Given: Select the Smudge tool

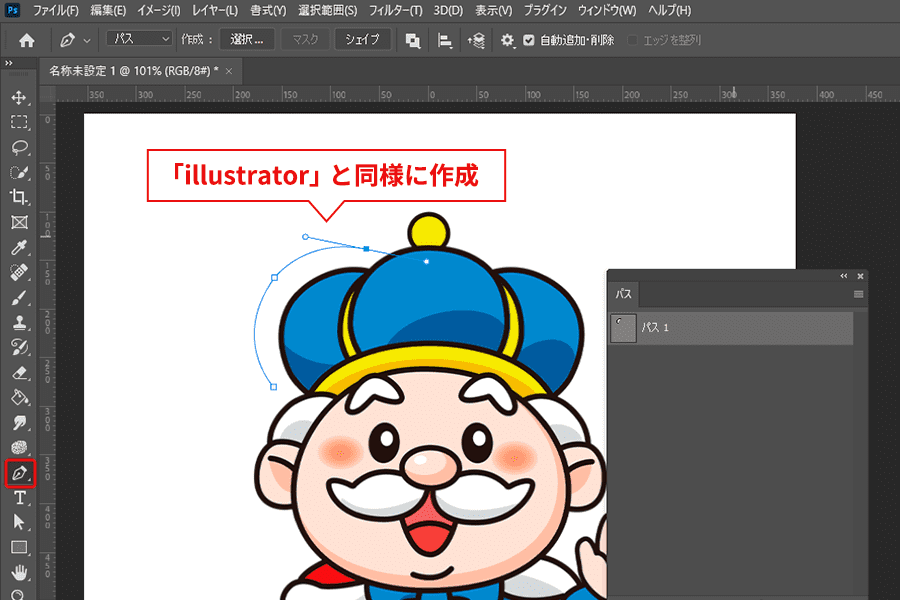Looking at the screenshot, I should click(x=19, y=423).
